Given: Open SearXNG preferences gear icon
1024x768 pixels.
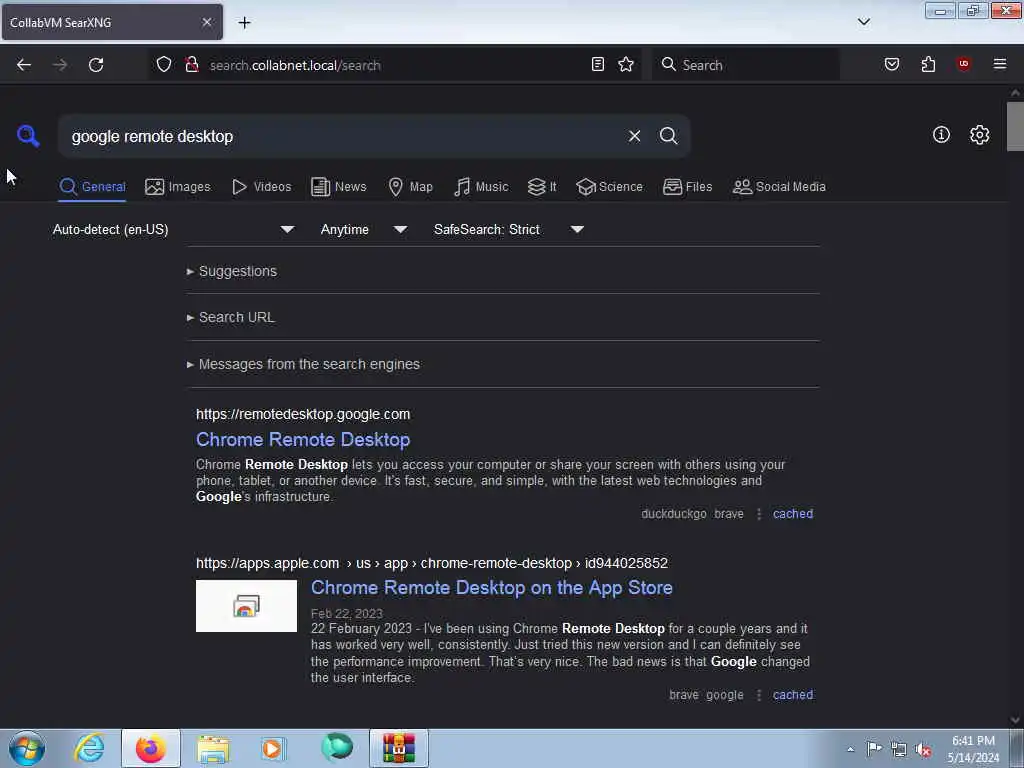Looking at the screenshot, I should (979, 135).
